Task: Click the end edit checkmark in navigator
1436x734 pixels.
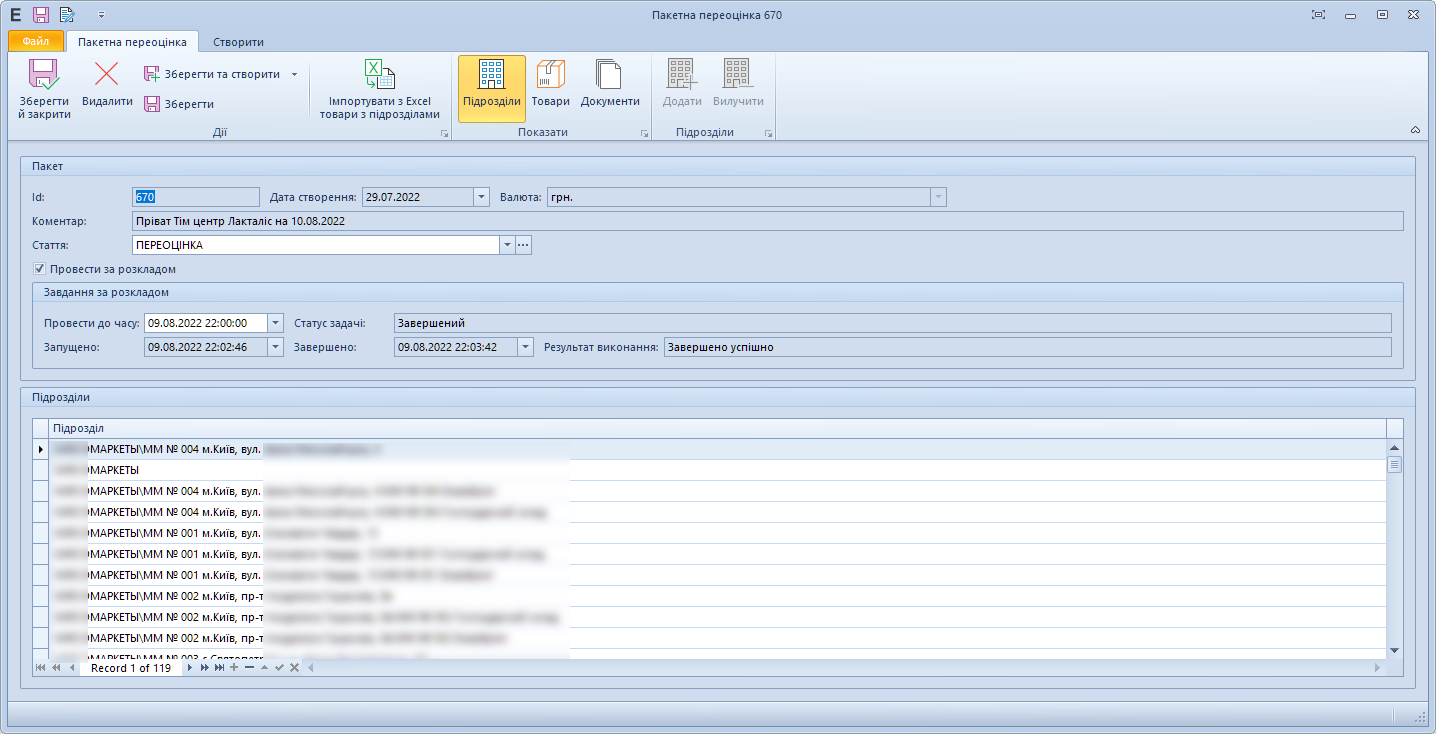Action: pos(279,667)
